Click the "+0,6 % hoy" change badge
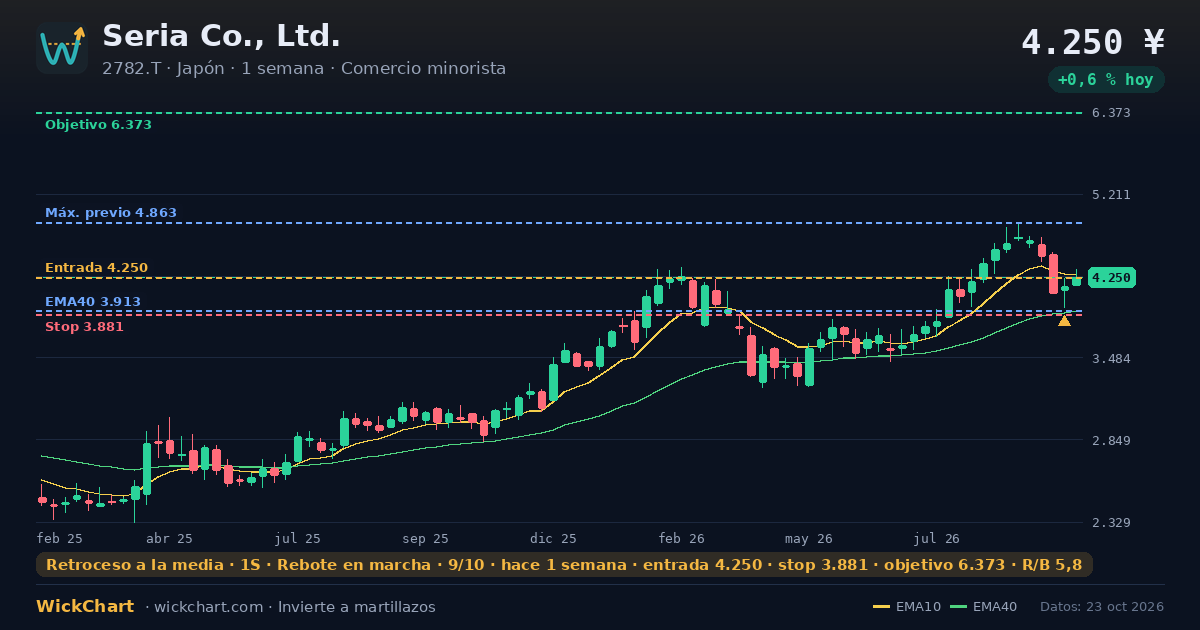The width and height of the screenshot is (1200, 630). point(1106,80)
